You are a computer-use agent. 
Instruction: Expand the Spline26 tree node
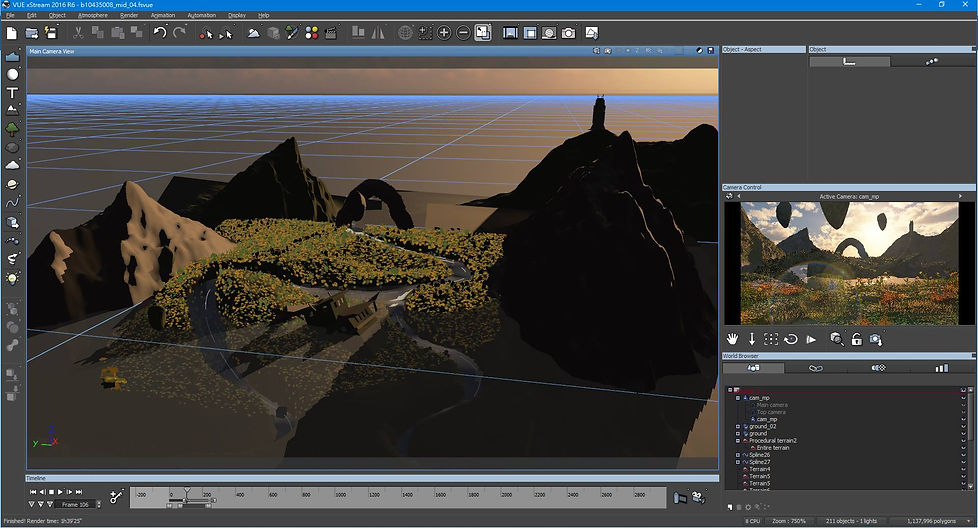click(738, 455)
